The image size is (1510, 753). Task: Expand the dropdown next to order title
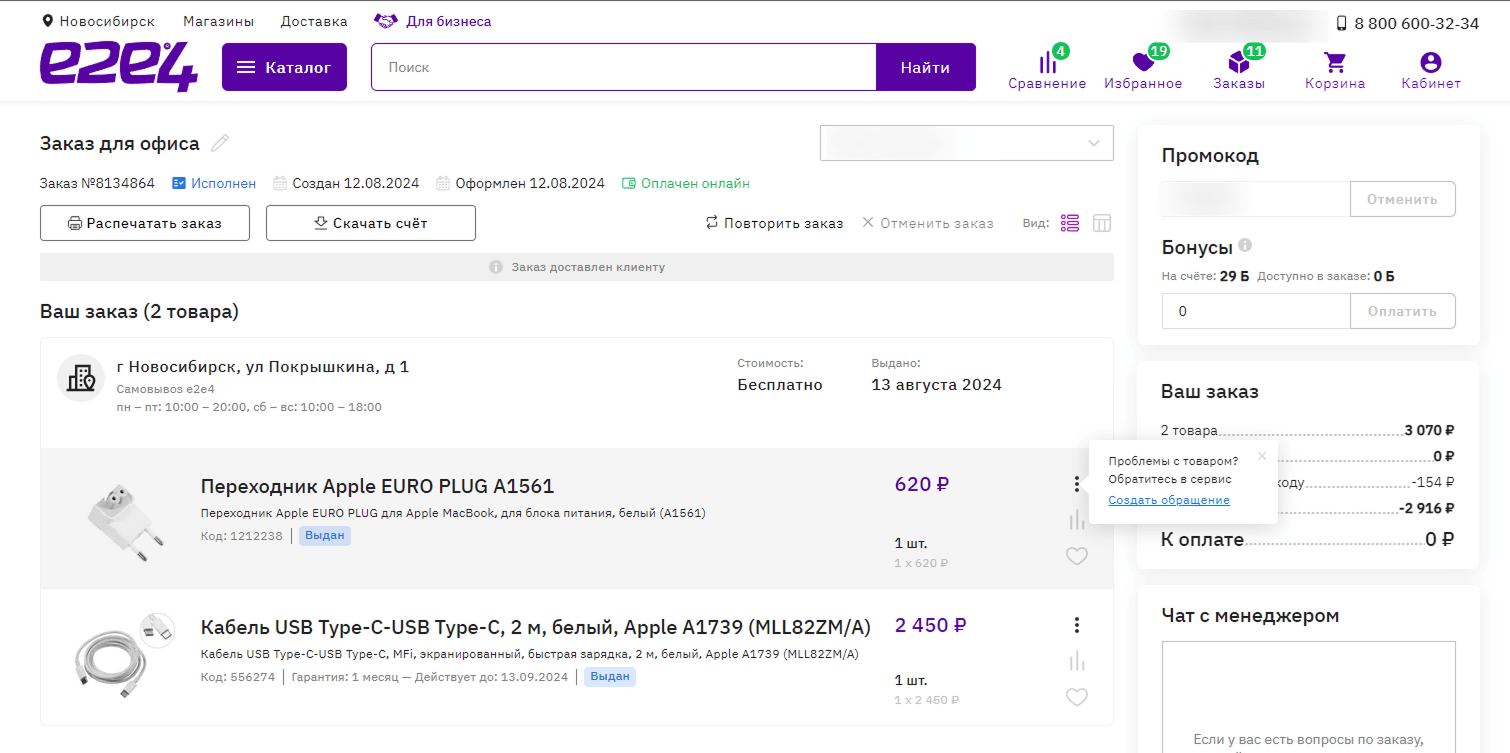coord(966,143)
